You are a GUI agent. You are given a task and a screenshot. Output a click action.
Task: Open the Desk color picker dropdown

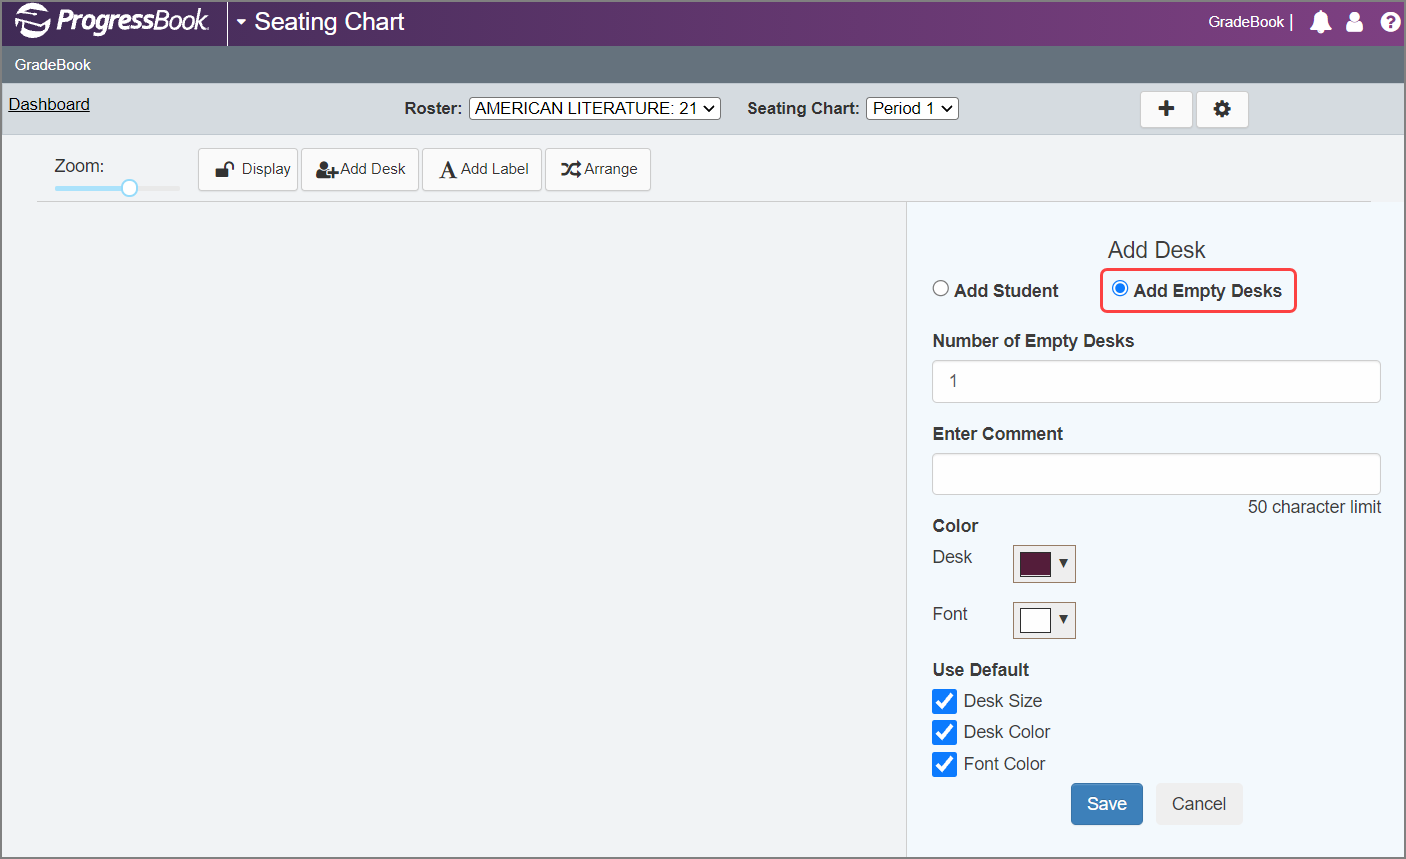(x=1044, y=564)
